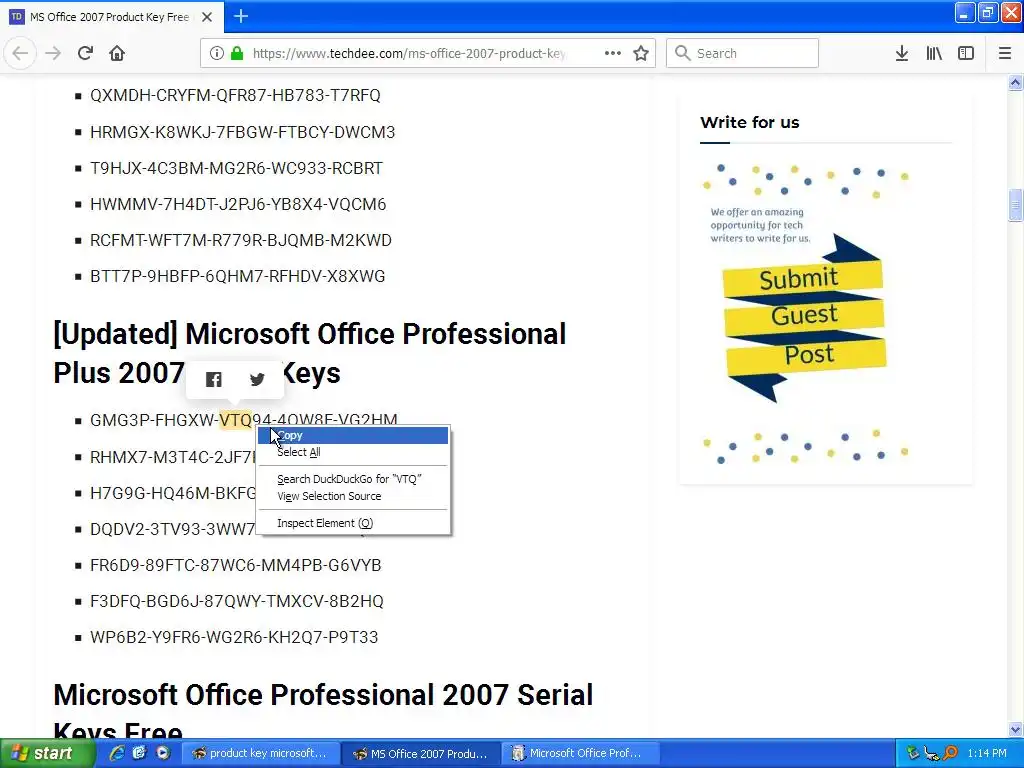1024x768 pixels.
Task: Choose Search DuckDuckGo for "VTQ"
Action: 353,479
